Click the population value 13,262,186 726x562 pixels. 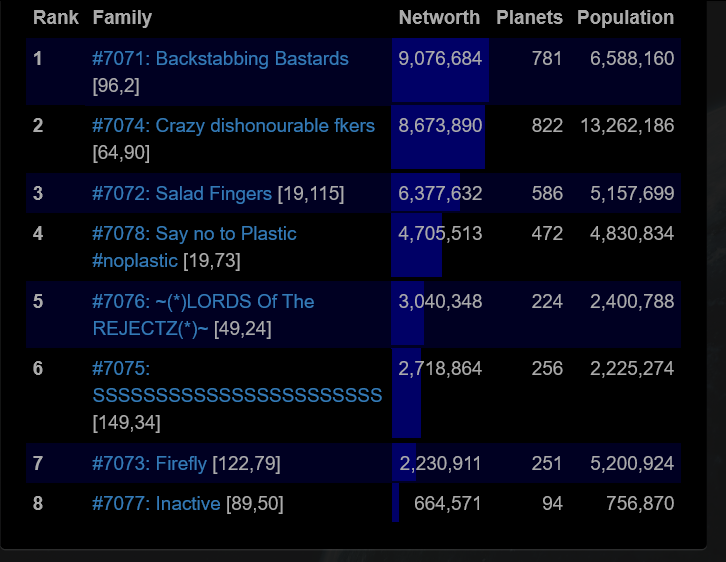click(x=626, y=126)
